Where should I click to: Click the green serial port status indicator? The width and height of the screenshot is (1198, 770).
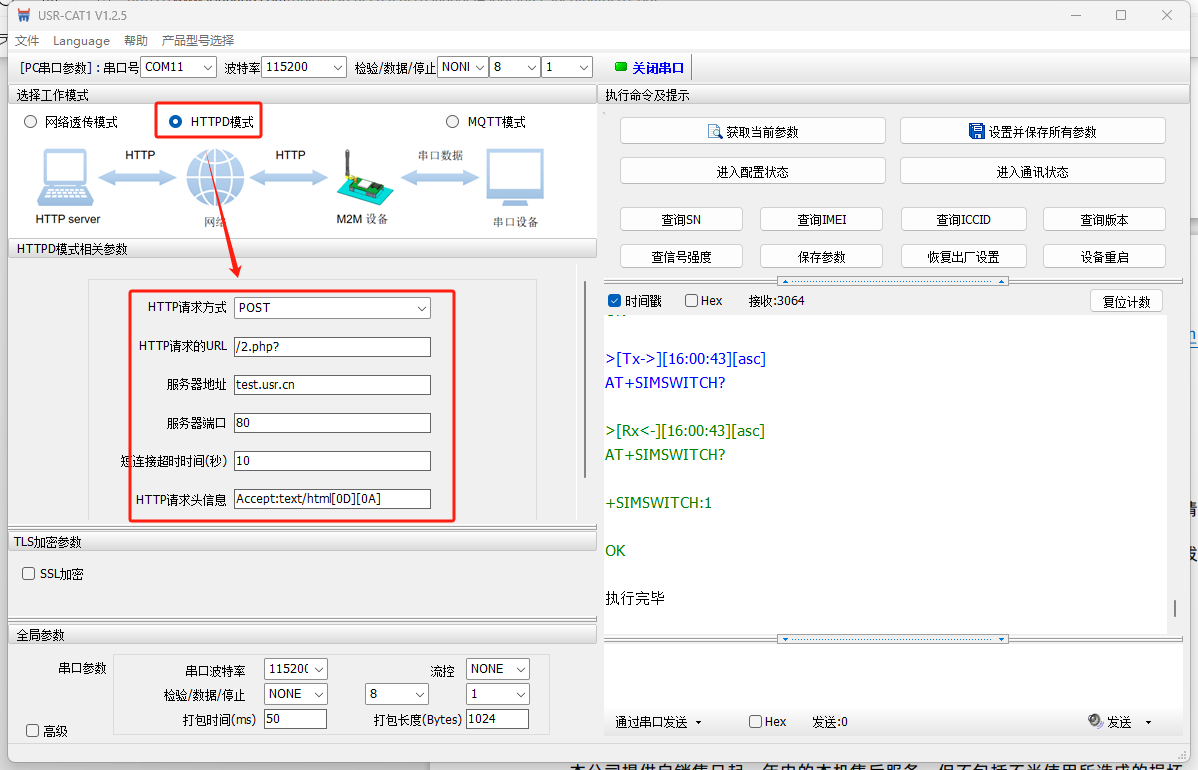[x=621, y=67]
